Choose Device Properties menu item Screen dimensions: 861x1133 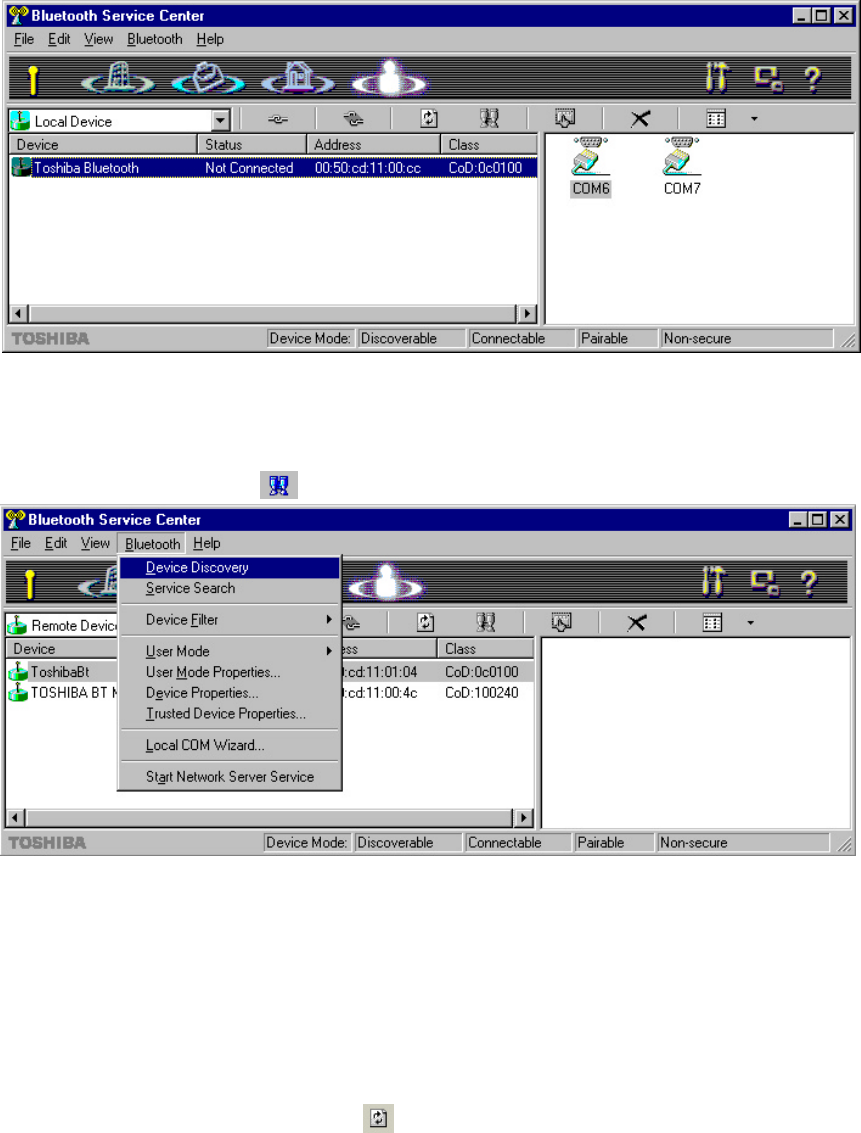[x=229, y=693]
